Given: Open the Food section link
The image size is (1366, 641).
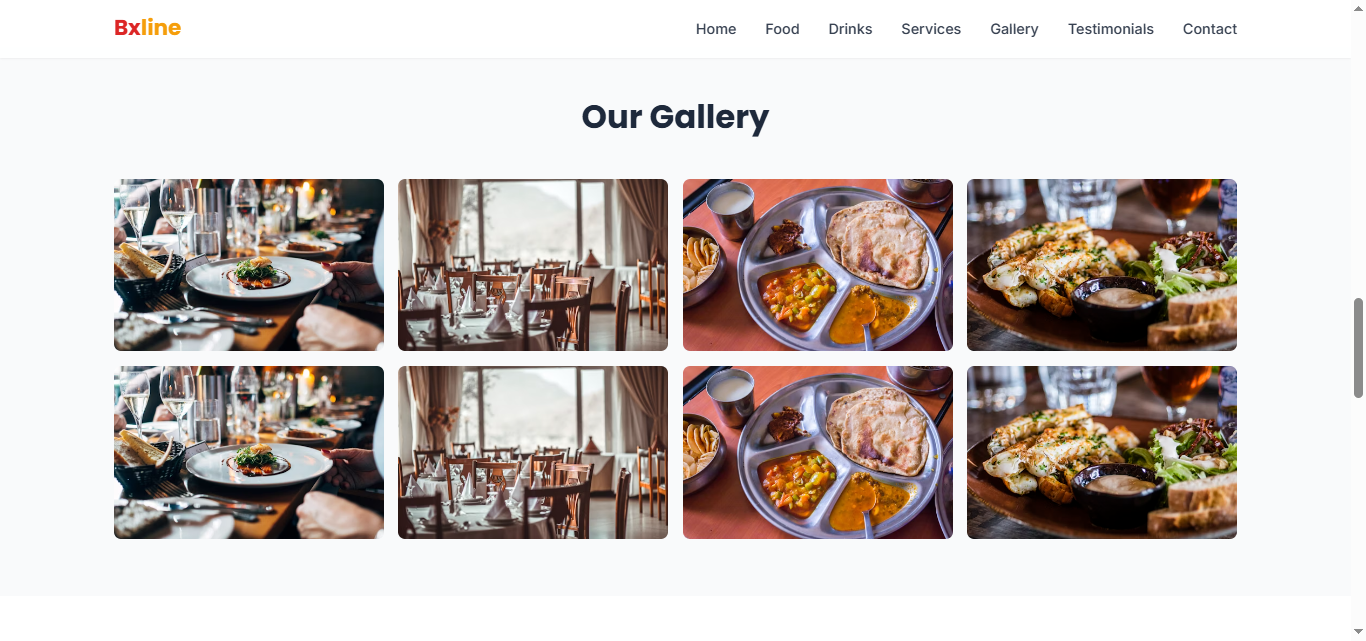Looking at the screenshot, I should pos(782,29).
